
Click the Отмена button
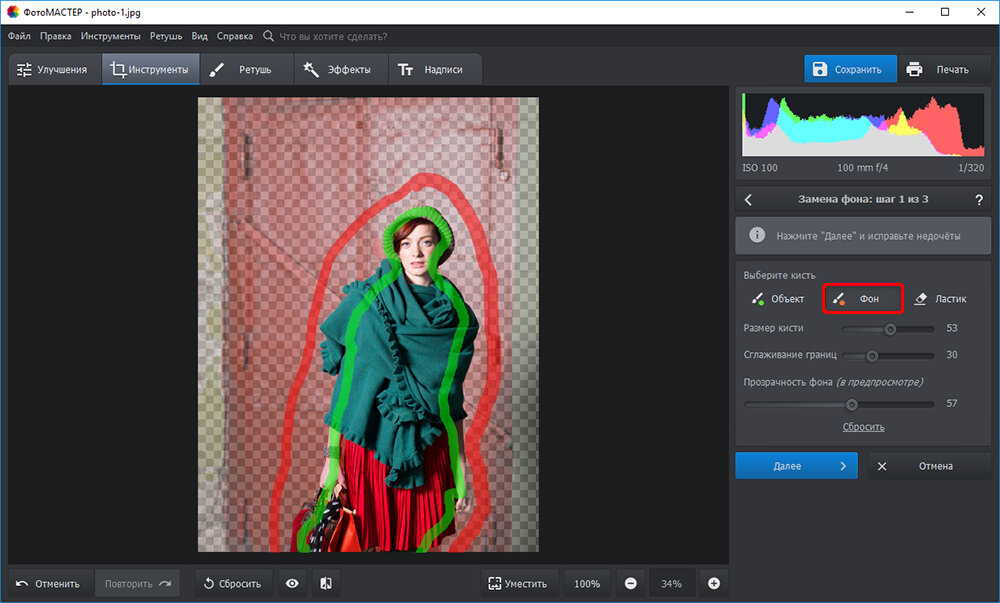(x=929, y=466)
